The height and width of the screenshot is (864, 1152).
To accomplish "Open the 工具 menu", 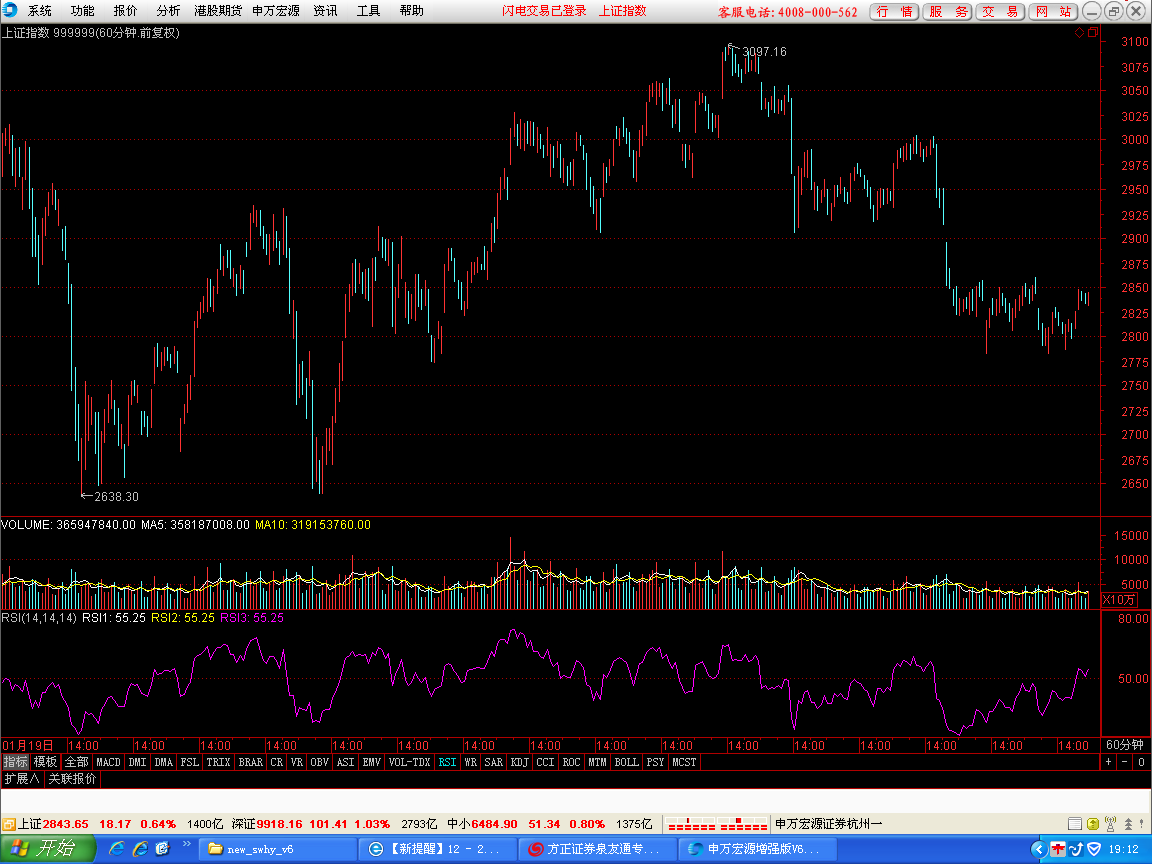I will coord(368,10).
